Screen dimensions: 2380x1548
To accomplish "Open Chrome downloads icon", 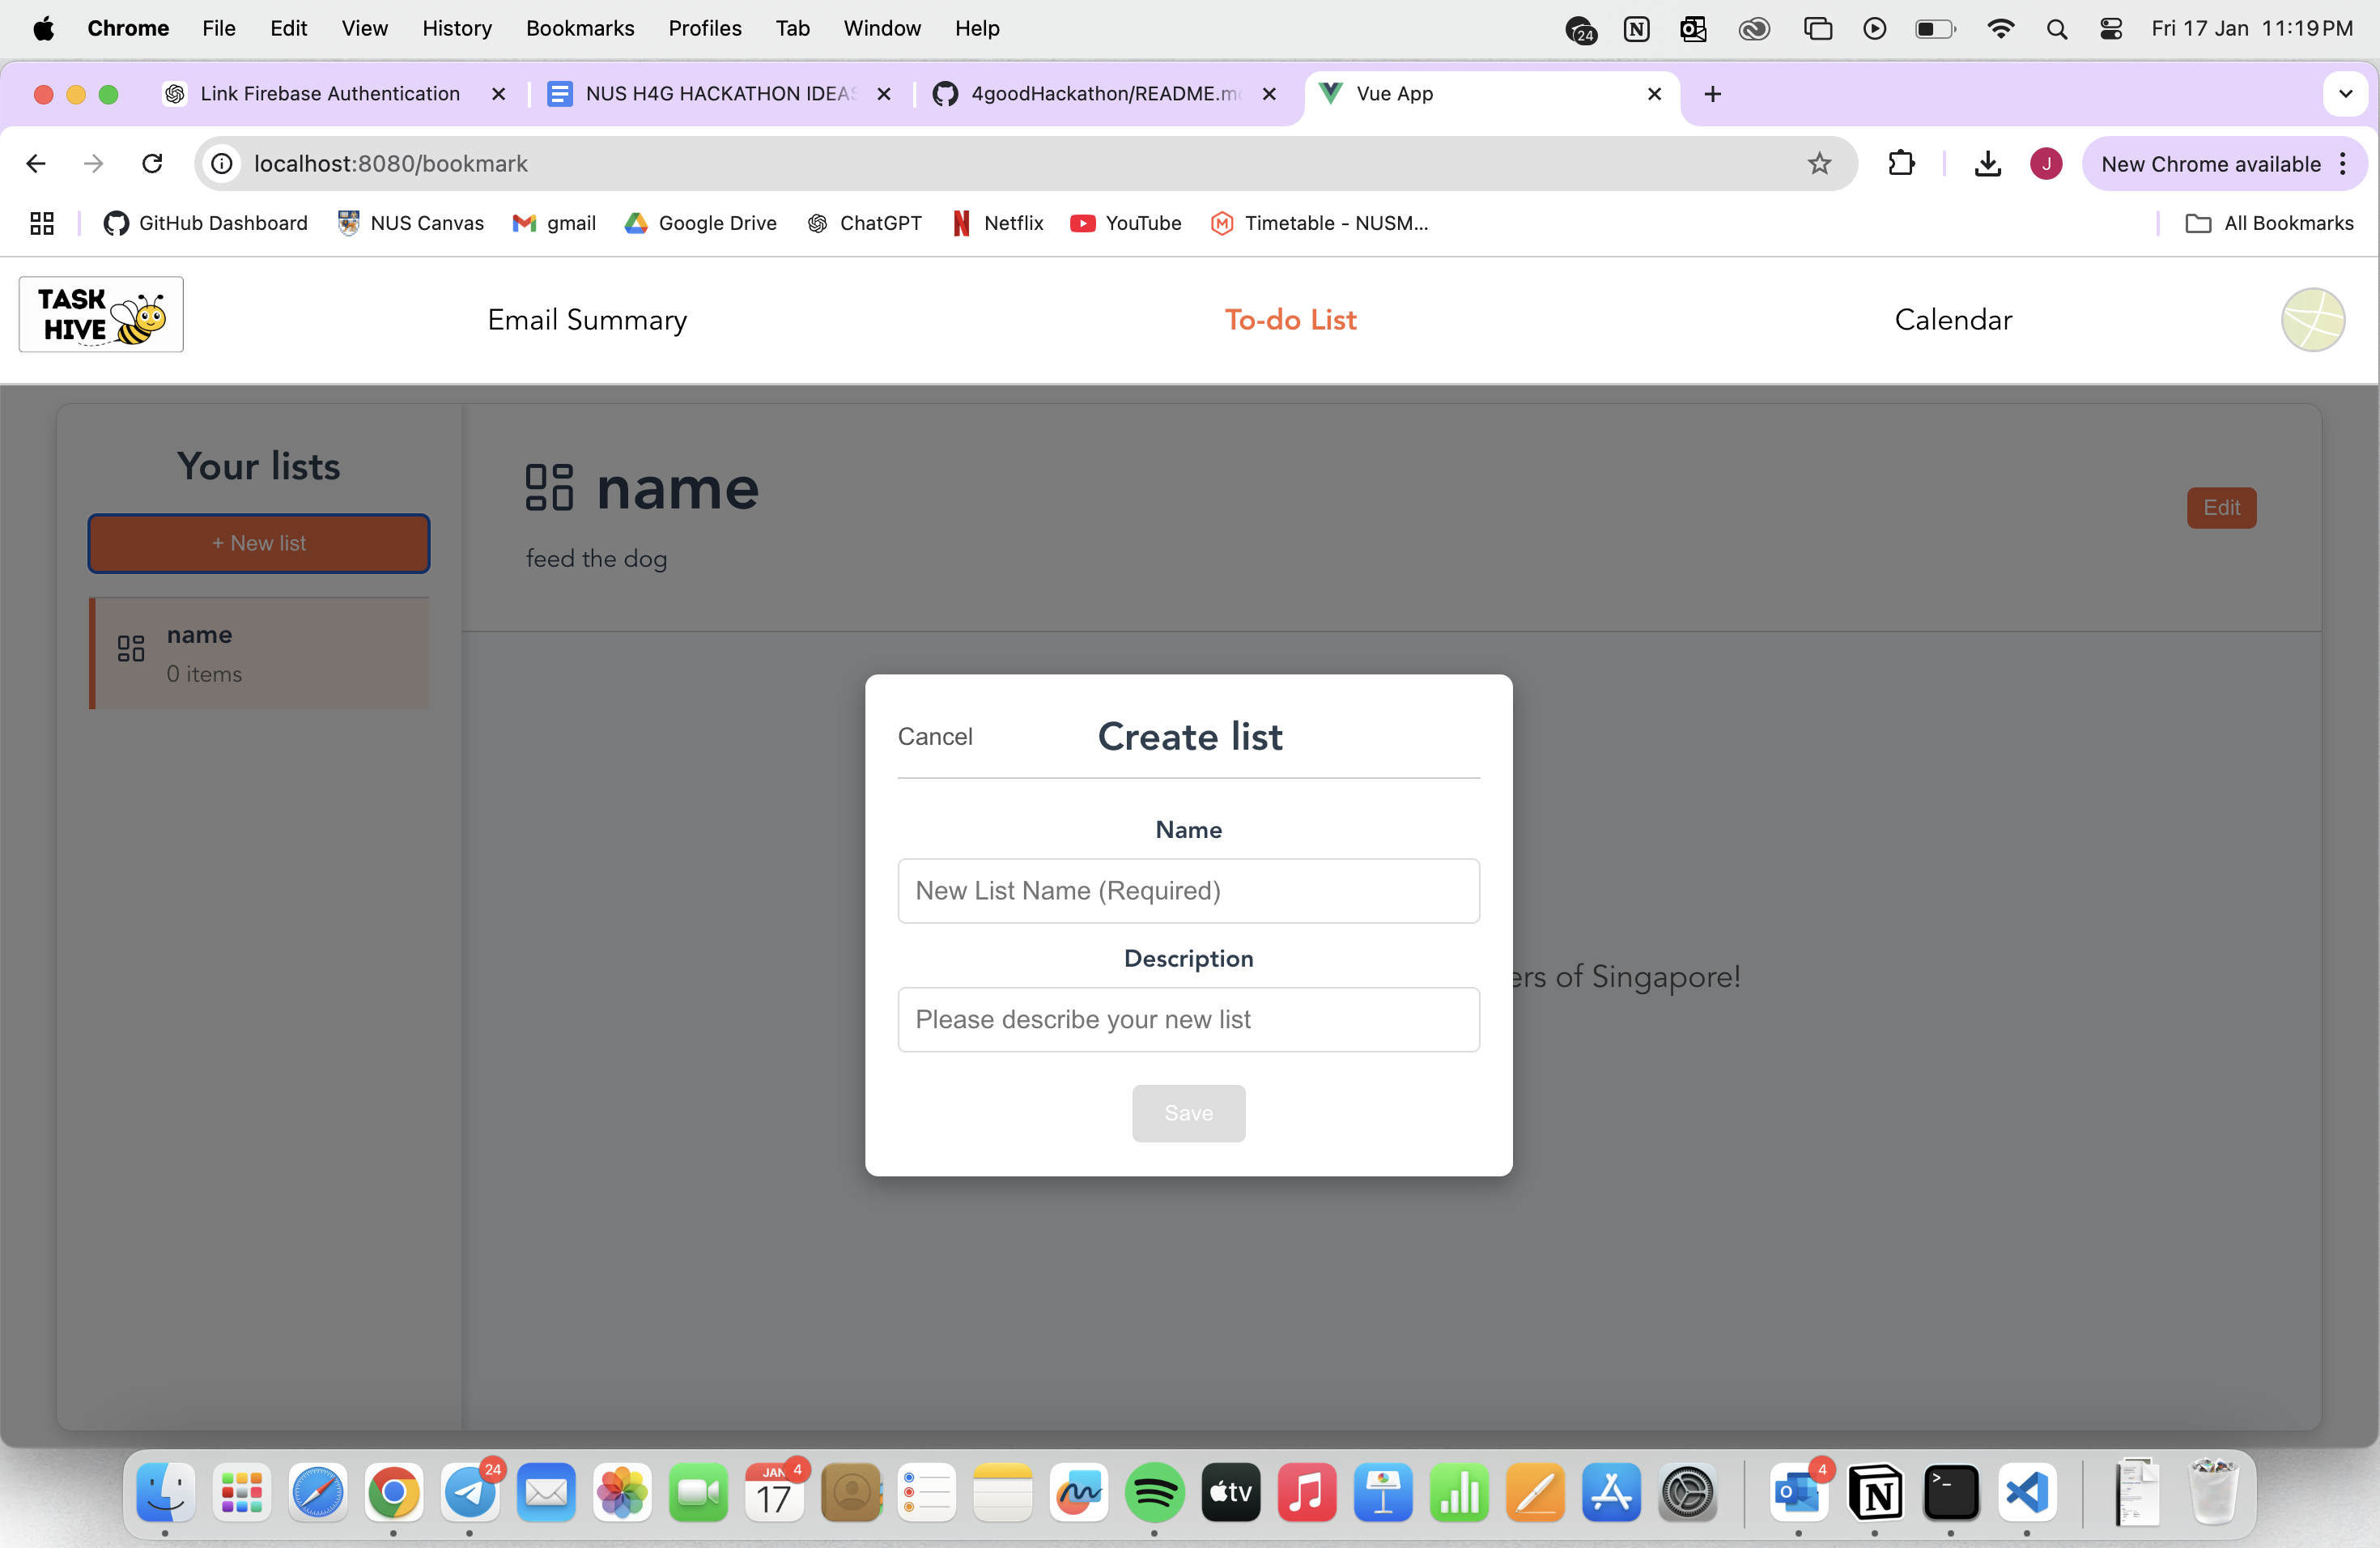I will pyautogui.click(x=1987, y=164).
